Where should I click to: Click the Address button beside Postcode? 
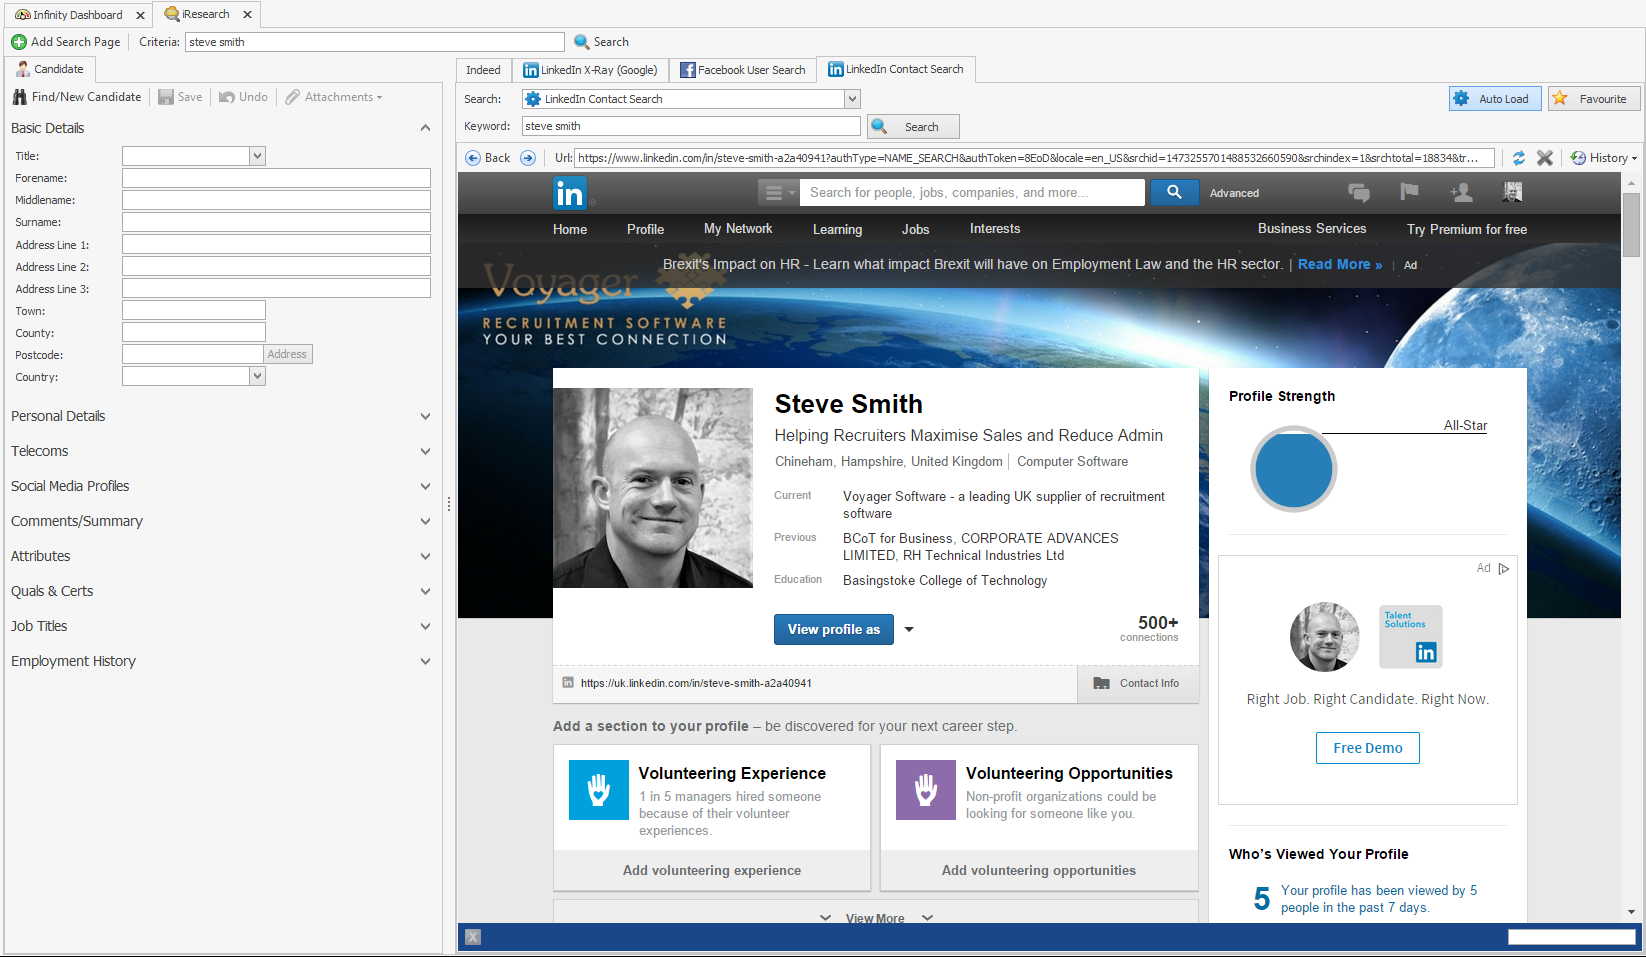click(288, 354)
